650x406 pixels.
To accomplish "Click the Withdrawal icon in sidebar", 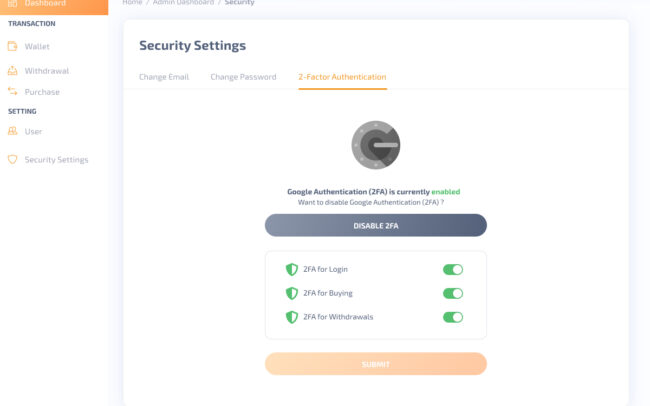I will coord(12,71).
